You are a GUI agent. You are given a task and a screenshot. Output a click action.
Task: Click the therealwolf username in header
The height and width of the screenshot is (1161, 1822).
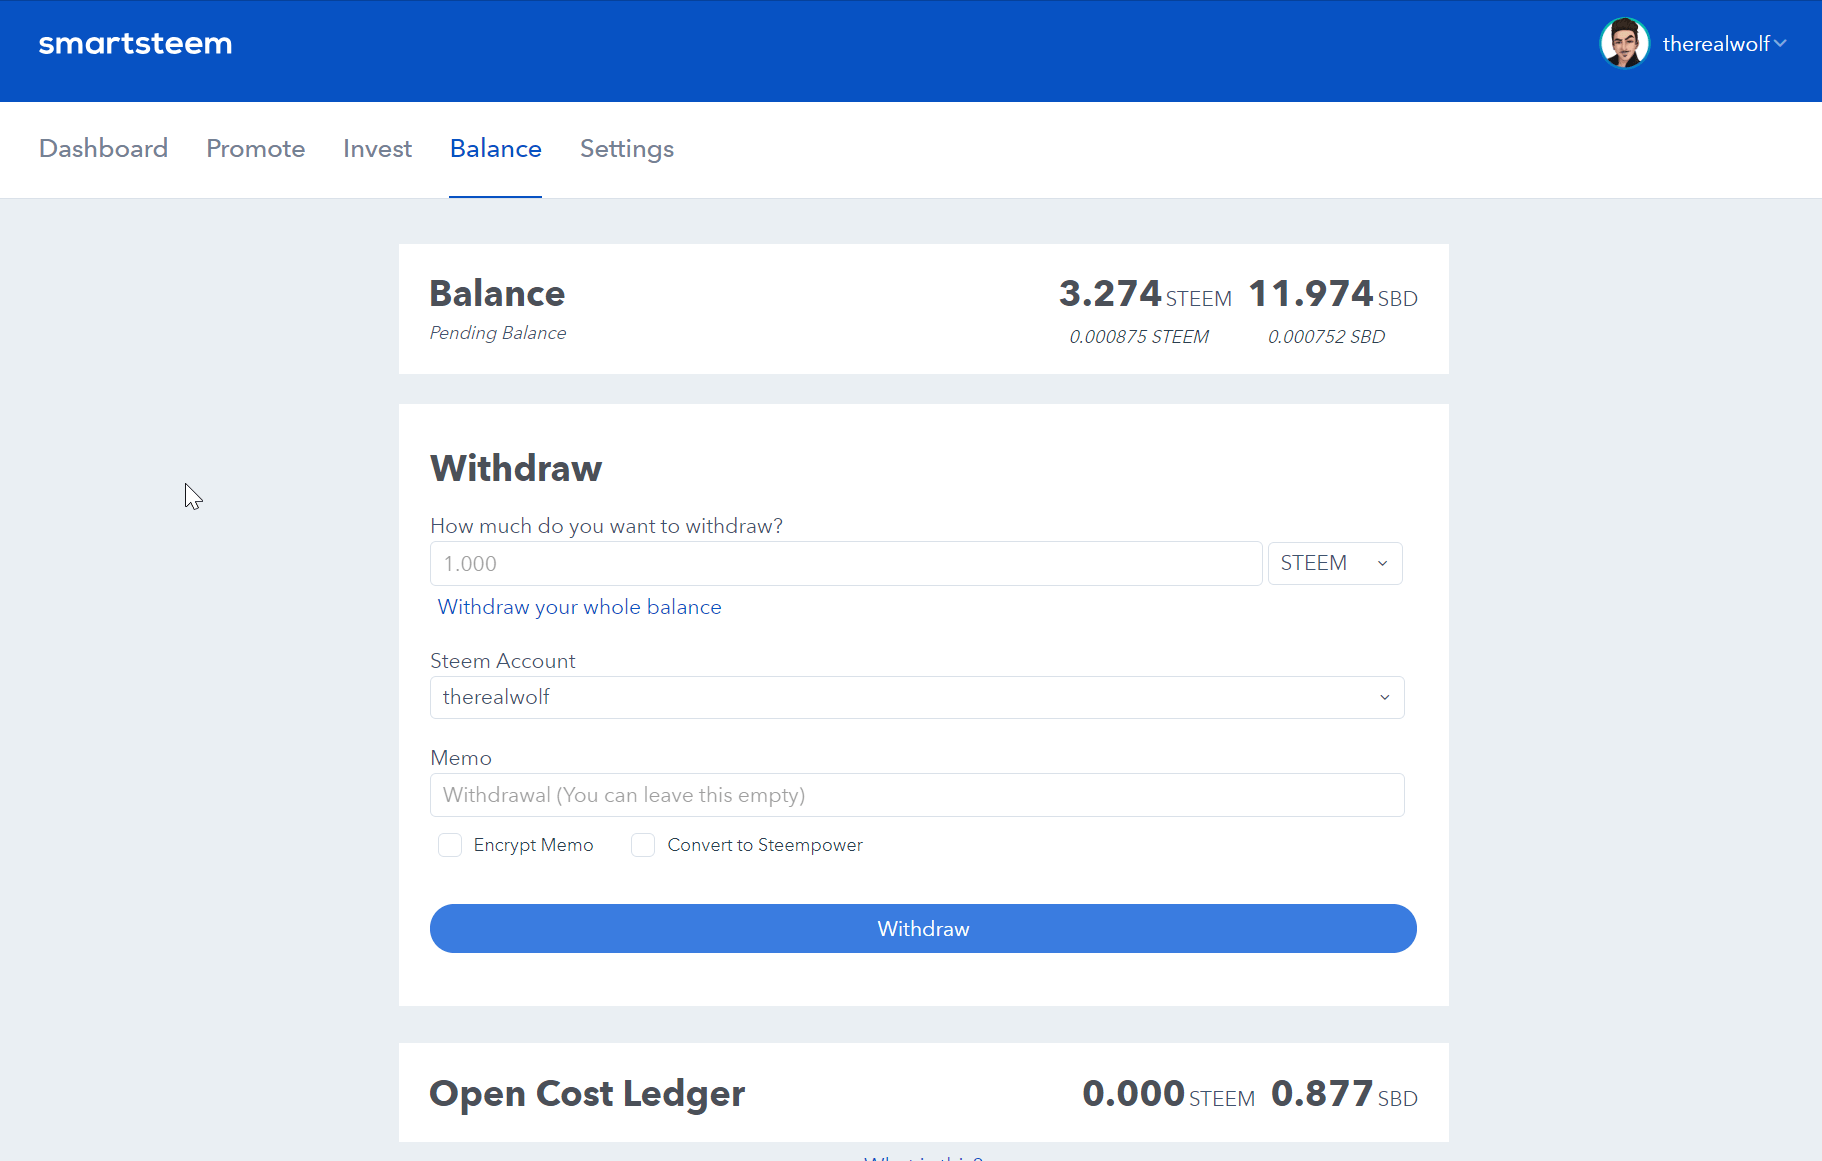[x=1716, y=44]
